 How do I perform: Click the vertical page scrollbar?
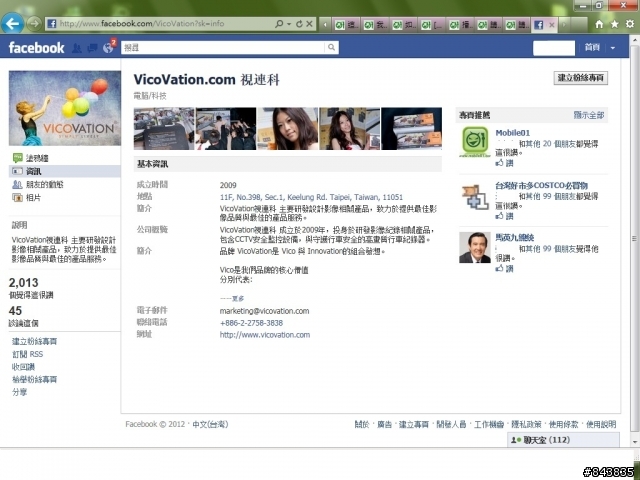tap(635, 239)
